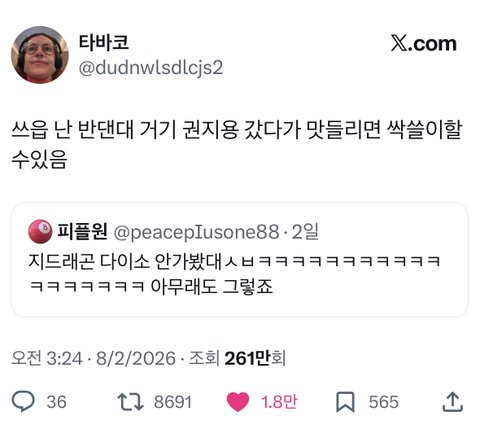The height and width of the screenshot is (438, 480).
Task: Open the quoted tweet text about 지드래곤 다이소
Action: [234, 274]
